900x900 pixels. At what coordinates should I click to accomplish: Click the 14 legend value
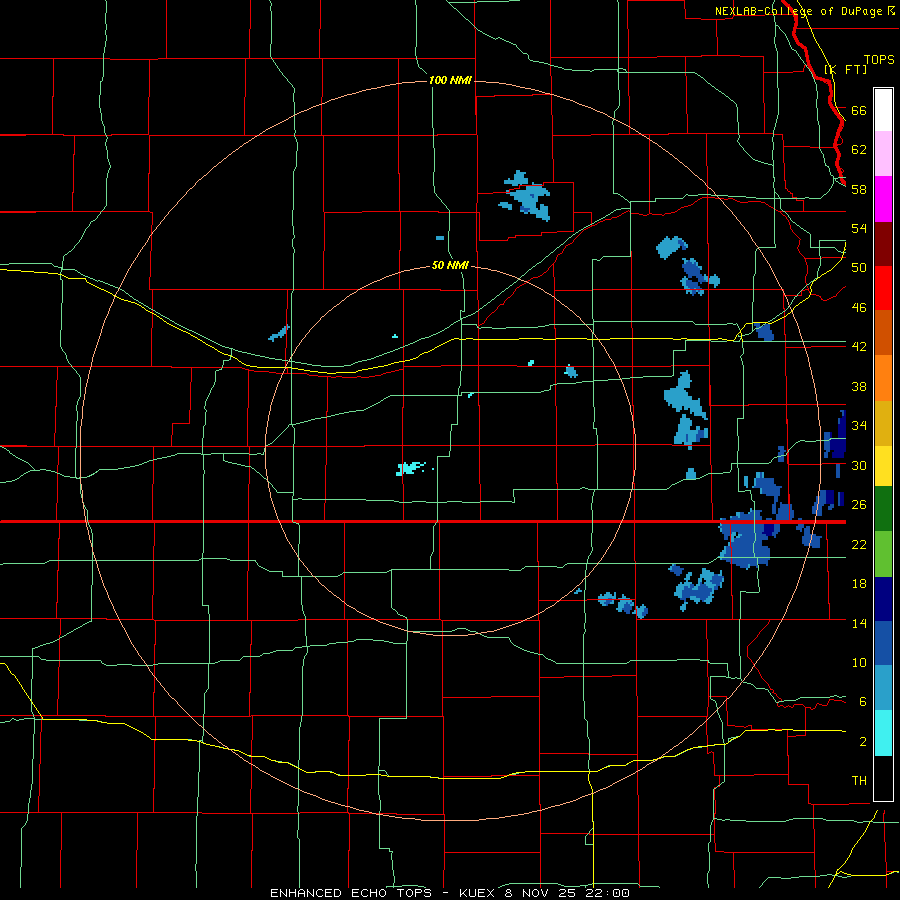[x=859, y=623]
